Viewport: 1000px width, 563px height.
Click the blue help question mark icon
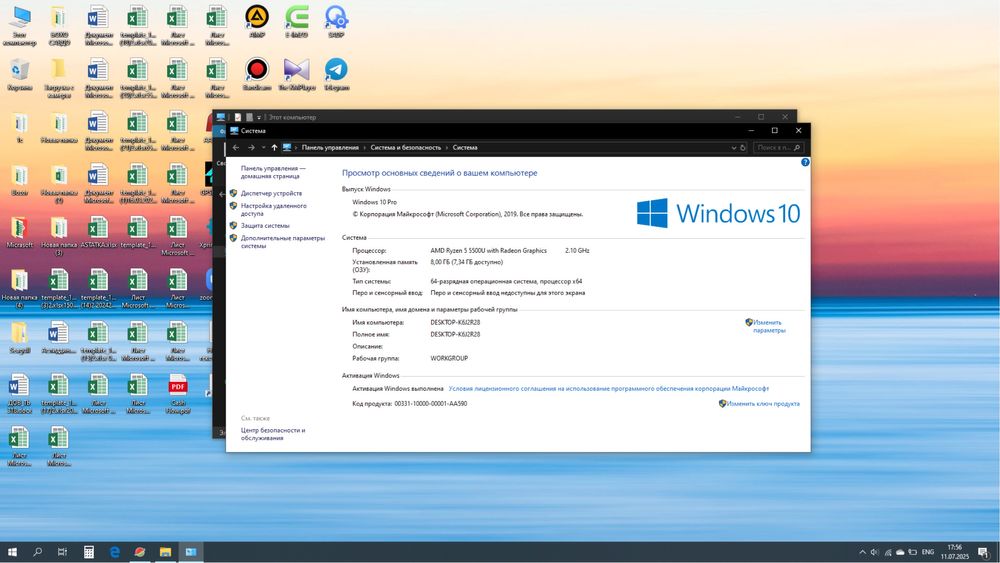pyautogui.click(x=805, y=163)
